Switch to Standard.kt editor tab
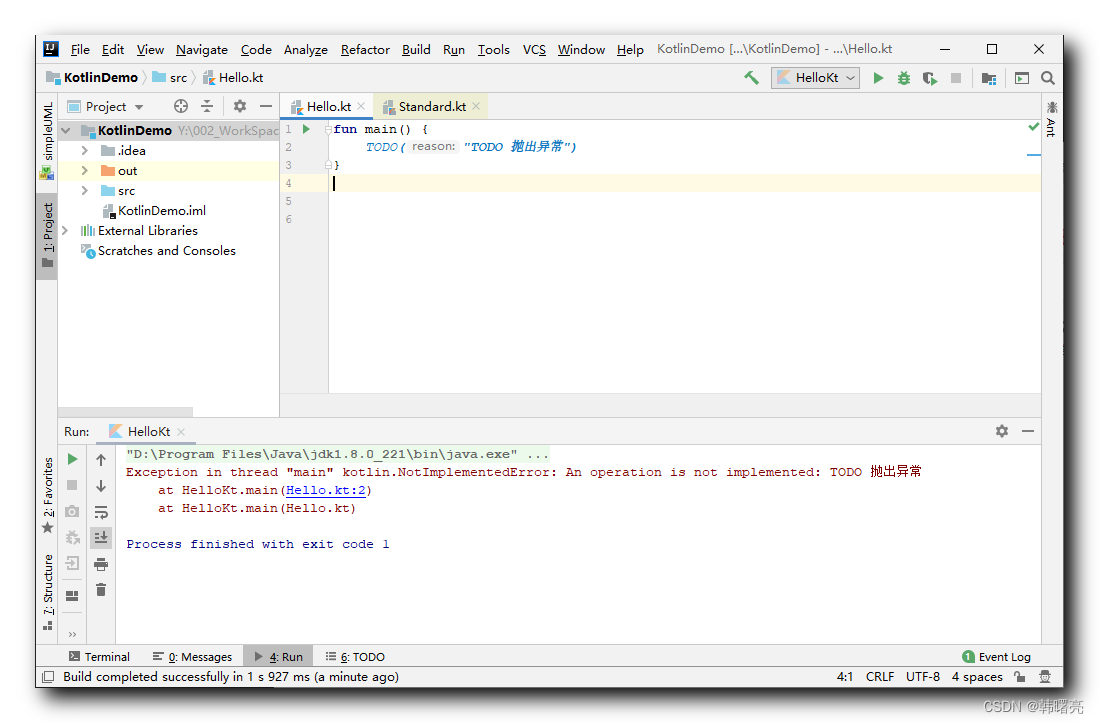Screen dimensions: 1099x723 coord(432,106)
